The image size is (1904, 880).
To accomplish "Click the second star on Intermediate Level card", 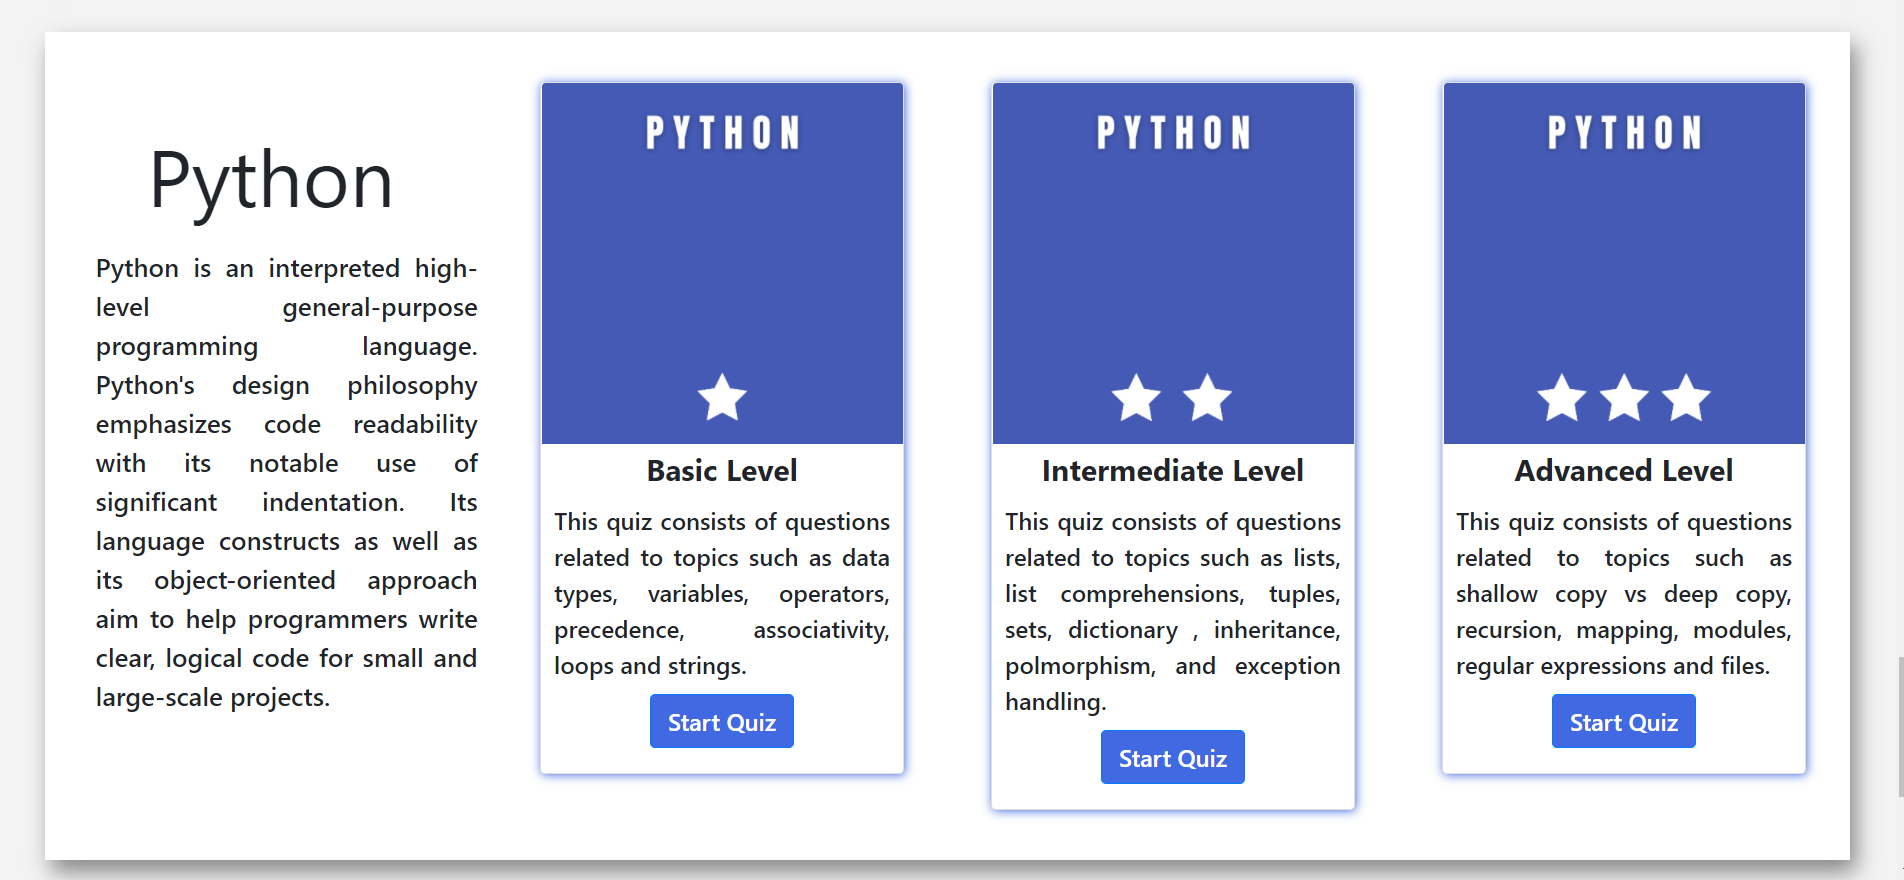I will coord(1208,397).
